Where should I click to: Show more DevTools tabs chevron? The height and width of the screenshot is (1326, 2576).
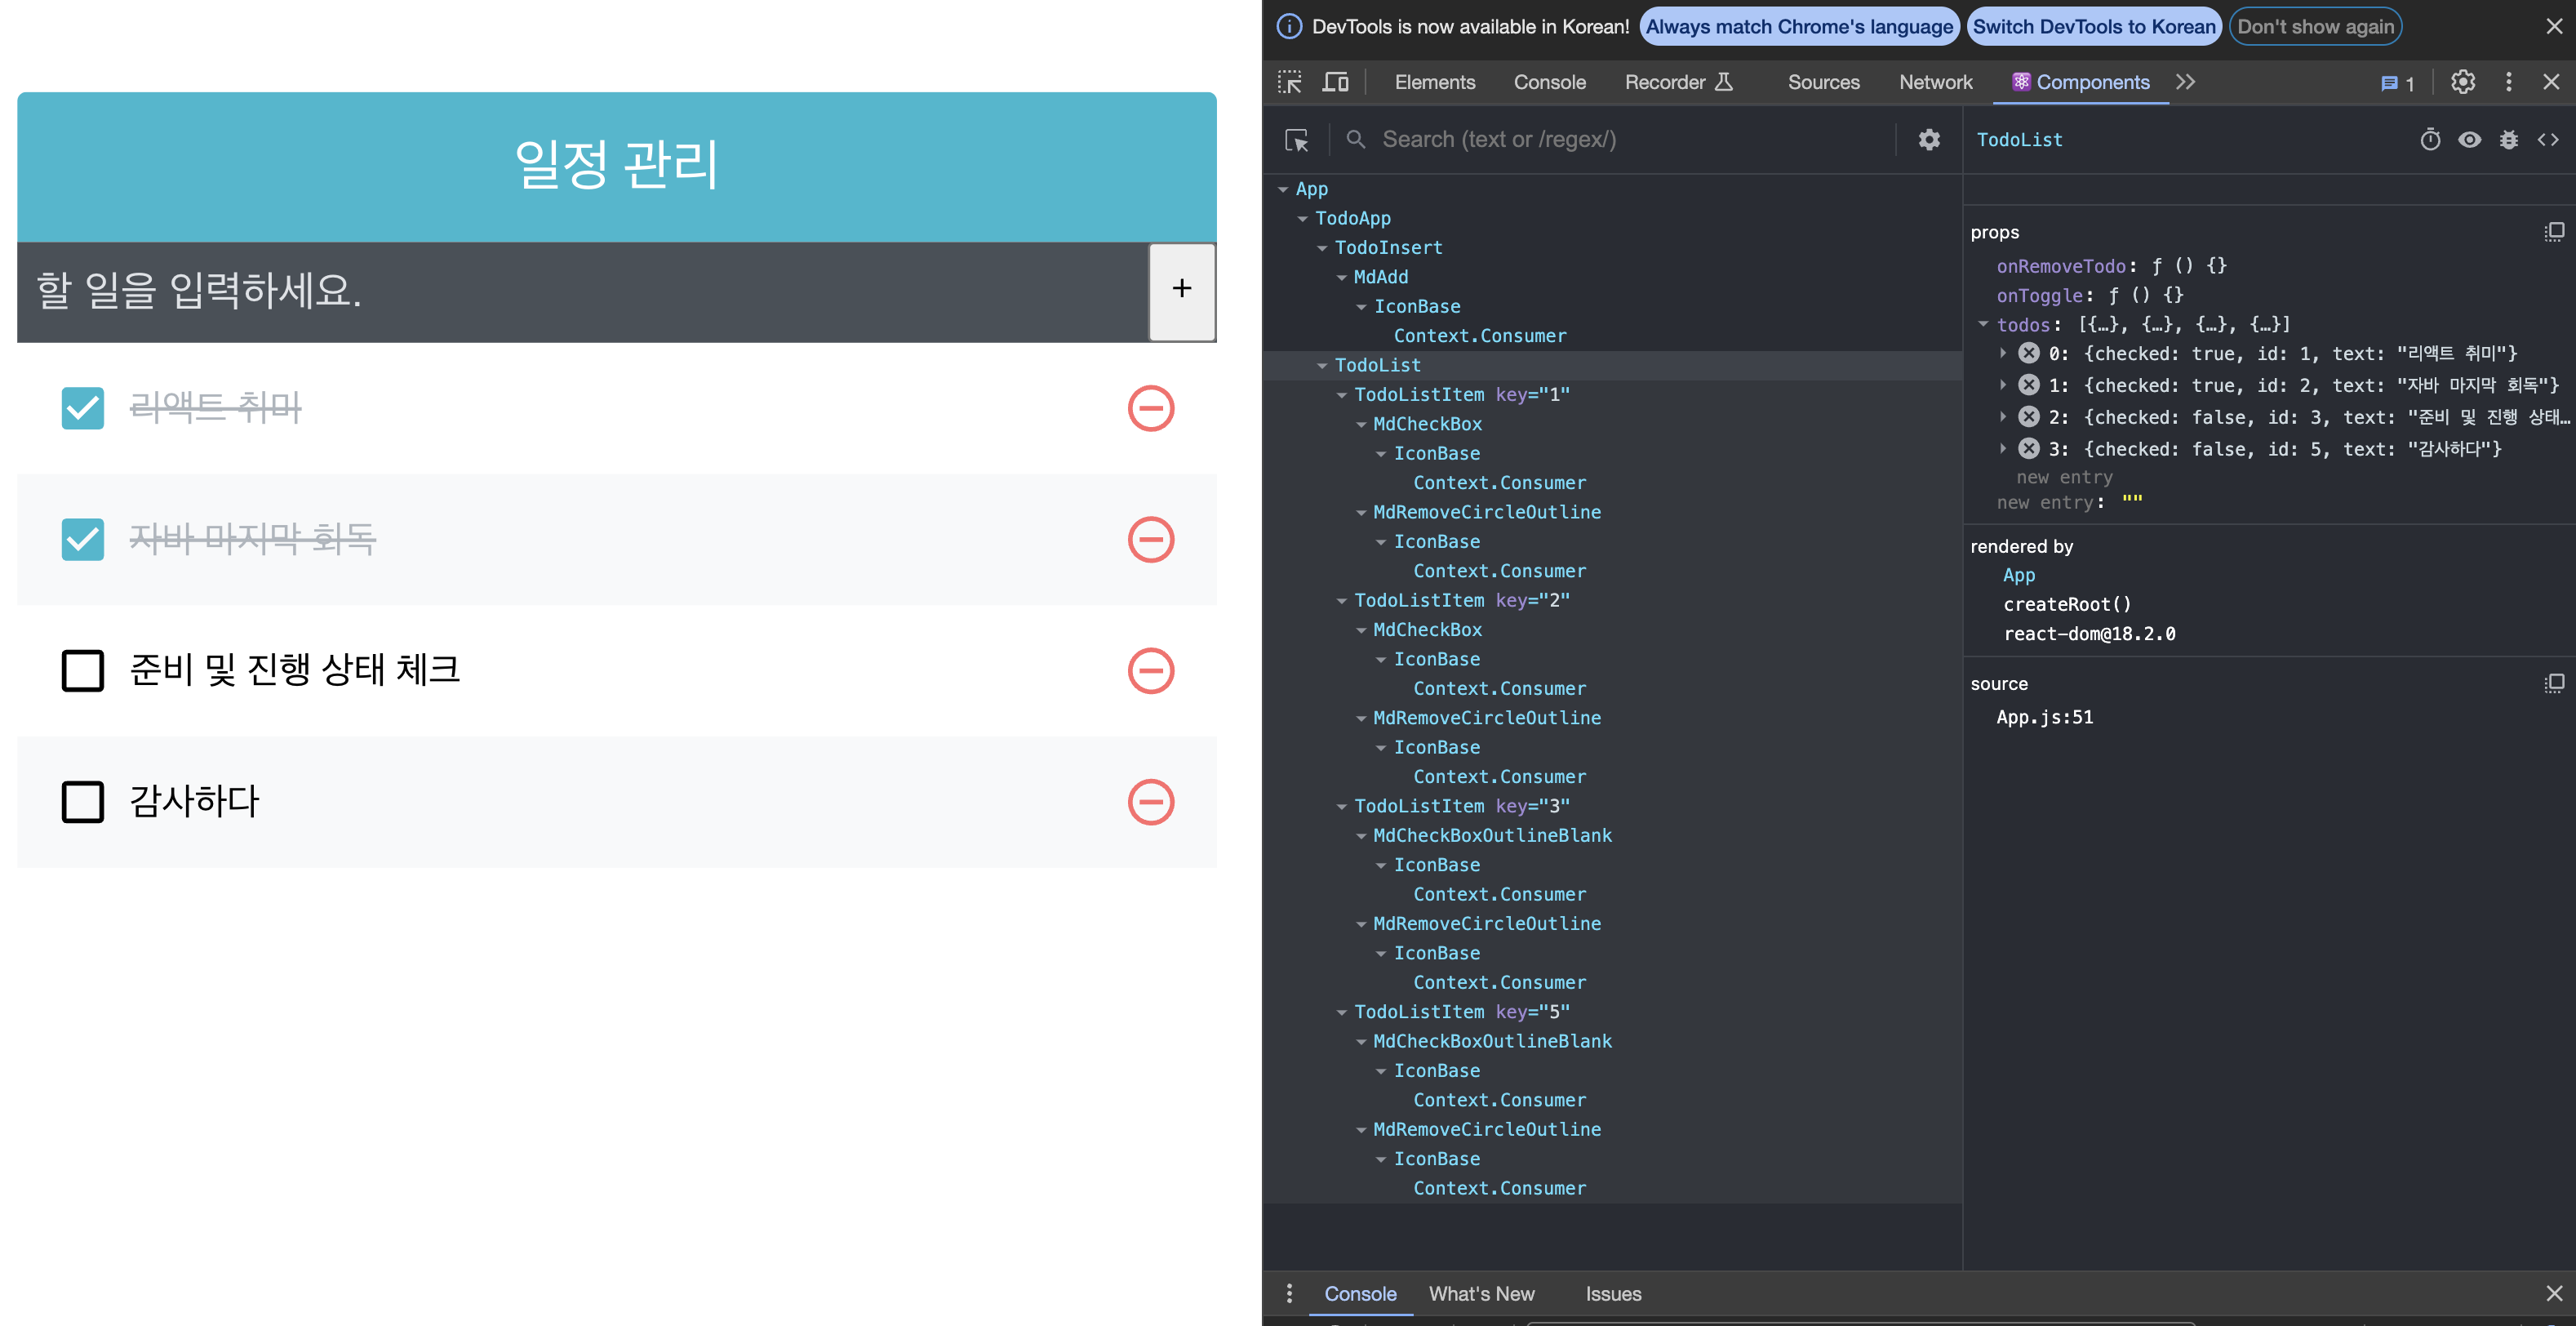[x=2185, y=82]
